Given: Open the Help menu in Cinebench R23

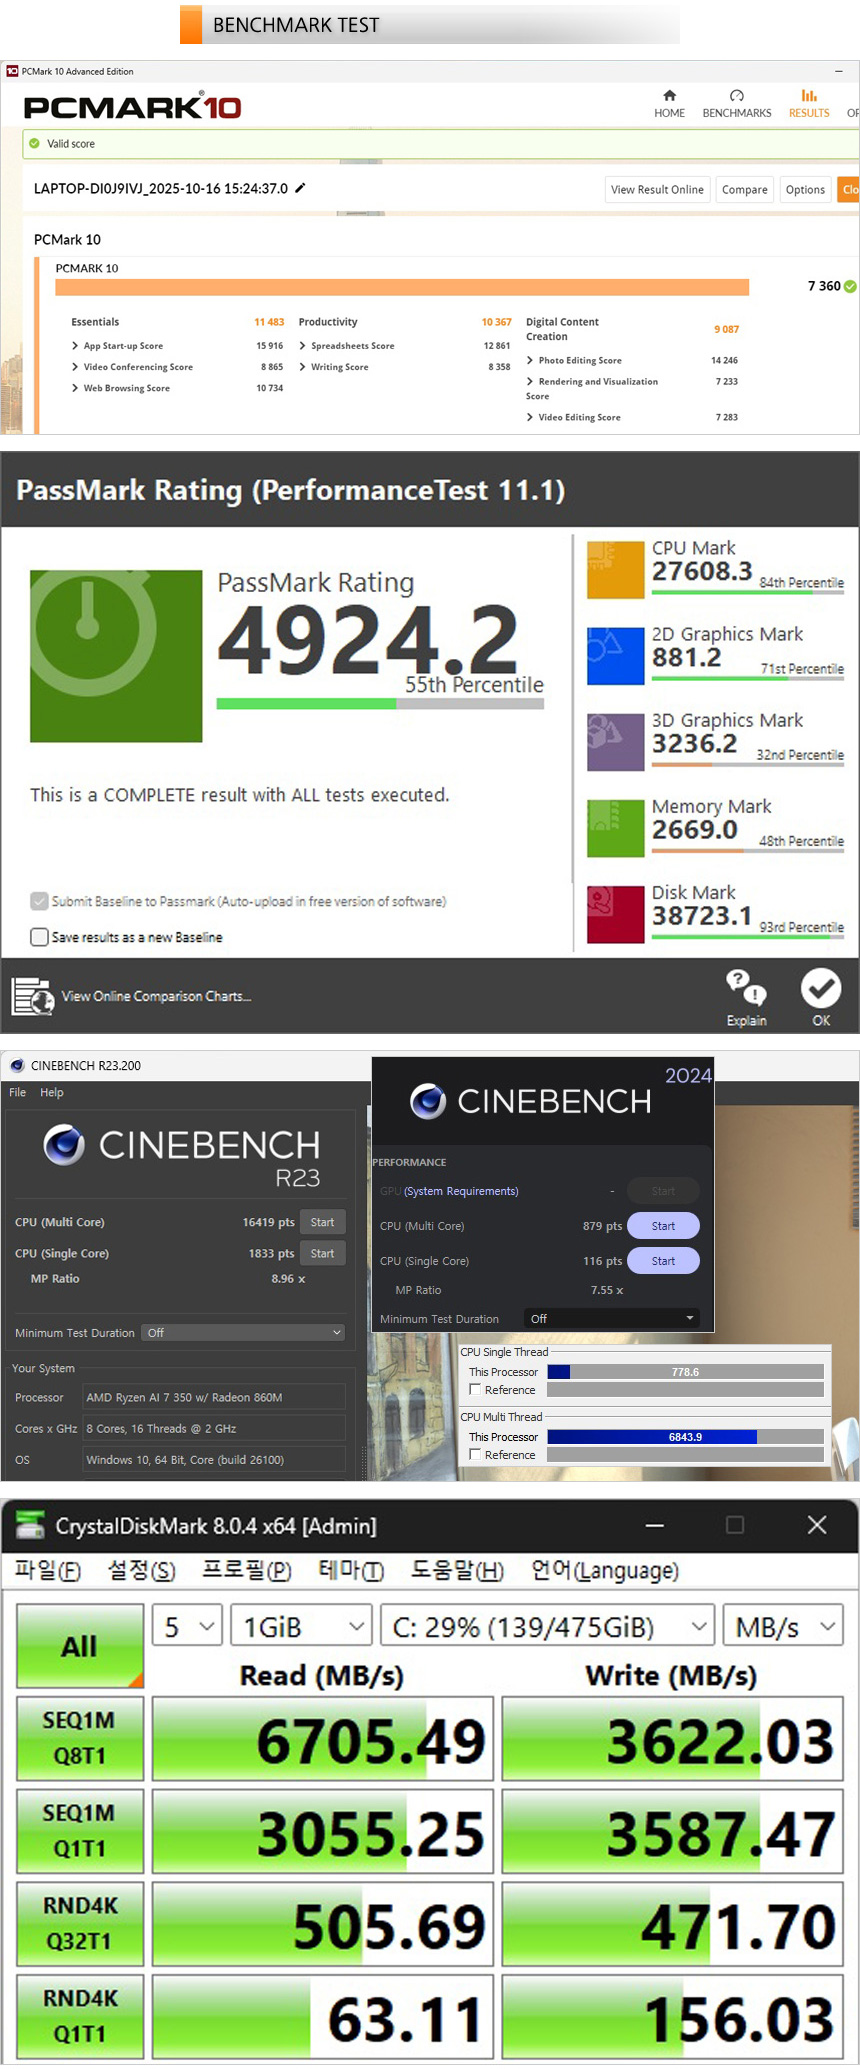Looking at the screenshot, I should click(x=52, y=1093).
